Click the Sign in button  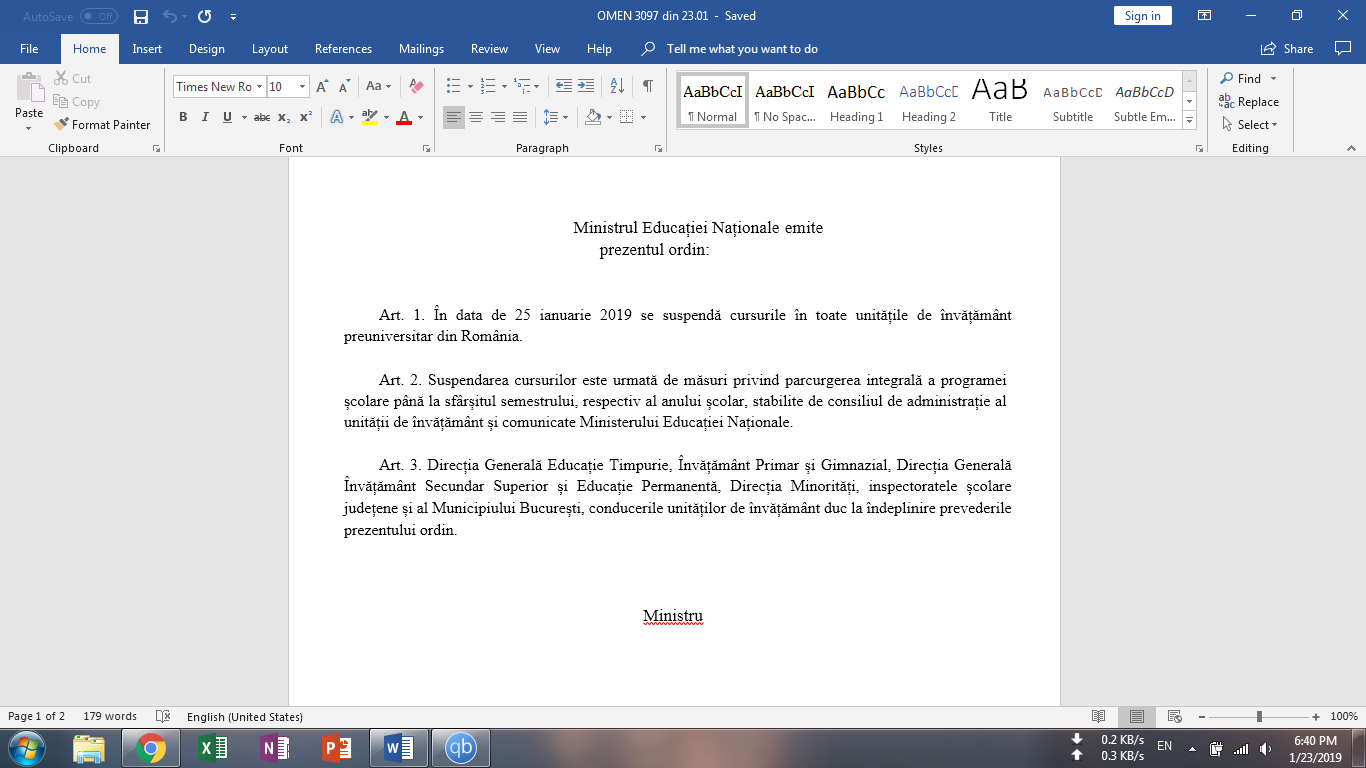pos(1142,16)
